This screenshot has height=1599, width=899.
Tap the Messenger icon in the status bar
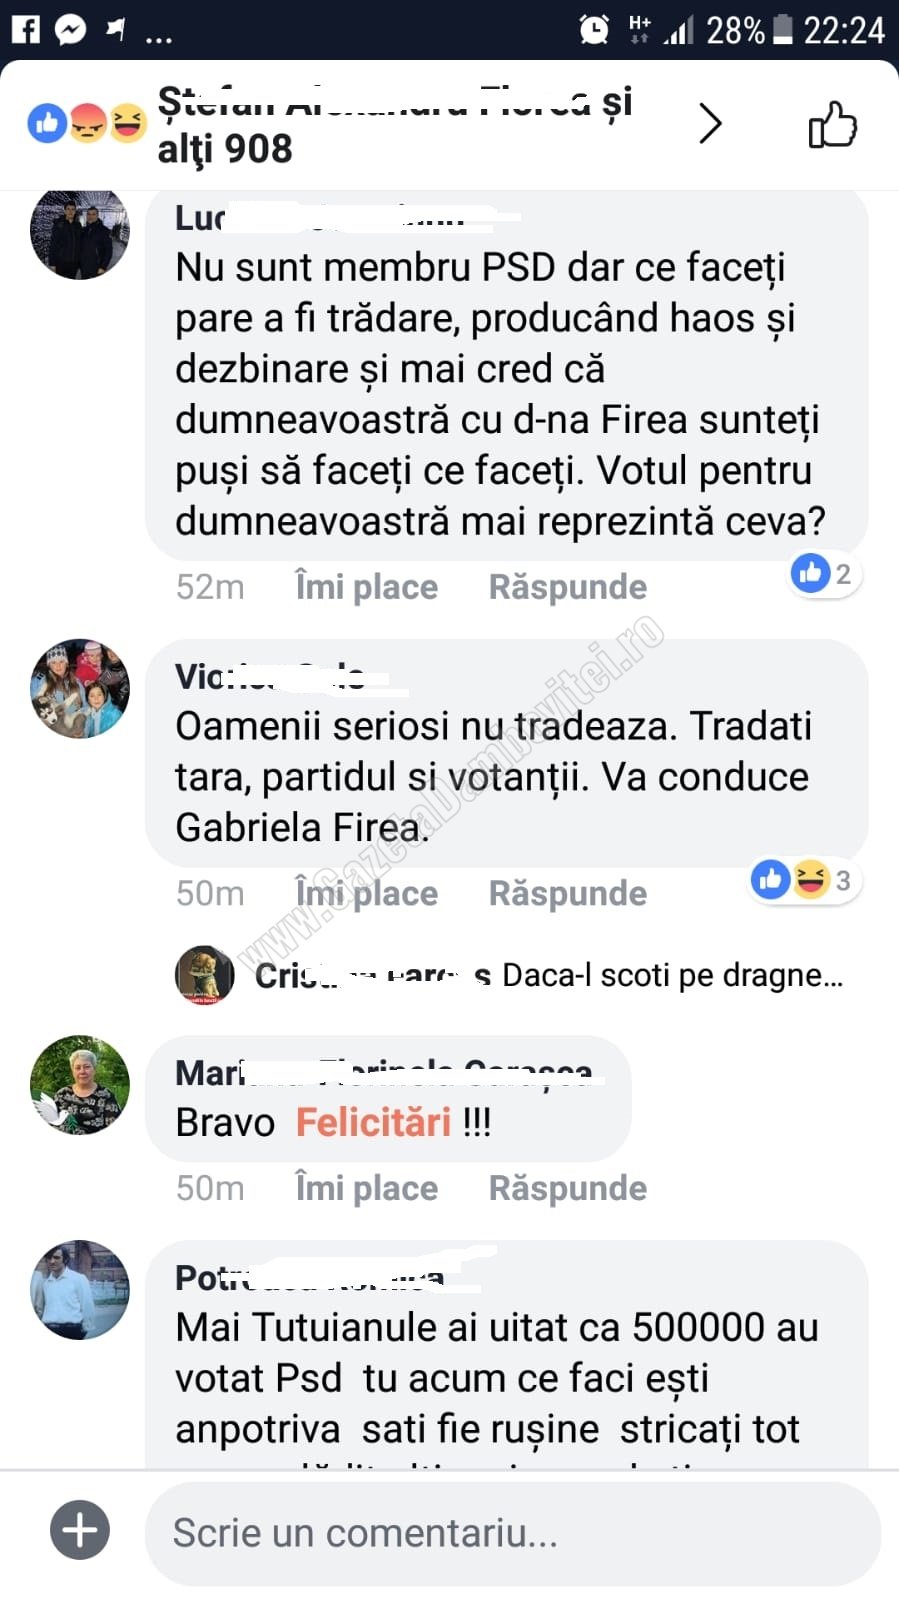coord(70,30)
